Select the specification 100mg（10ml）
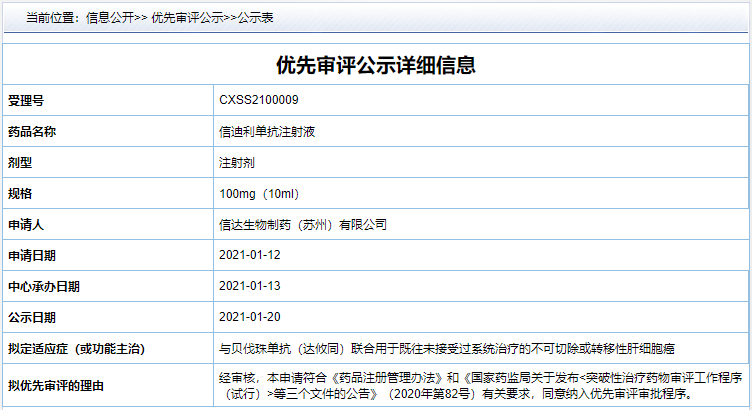 (261, 194)
